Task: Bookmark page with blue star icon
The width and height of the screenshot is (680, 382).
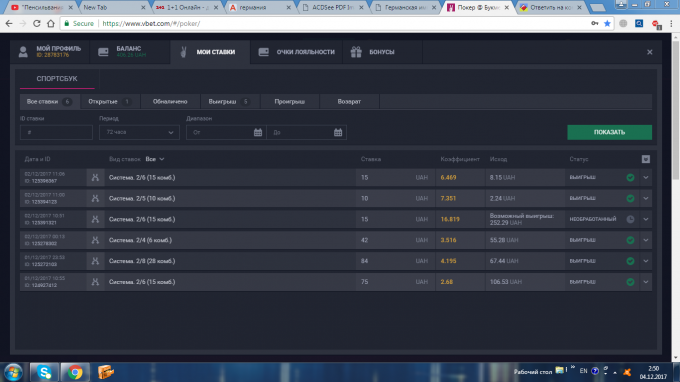Action: [607, 23]
